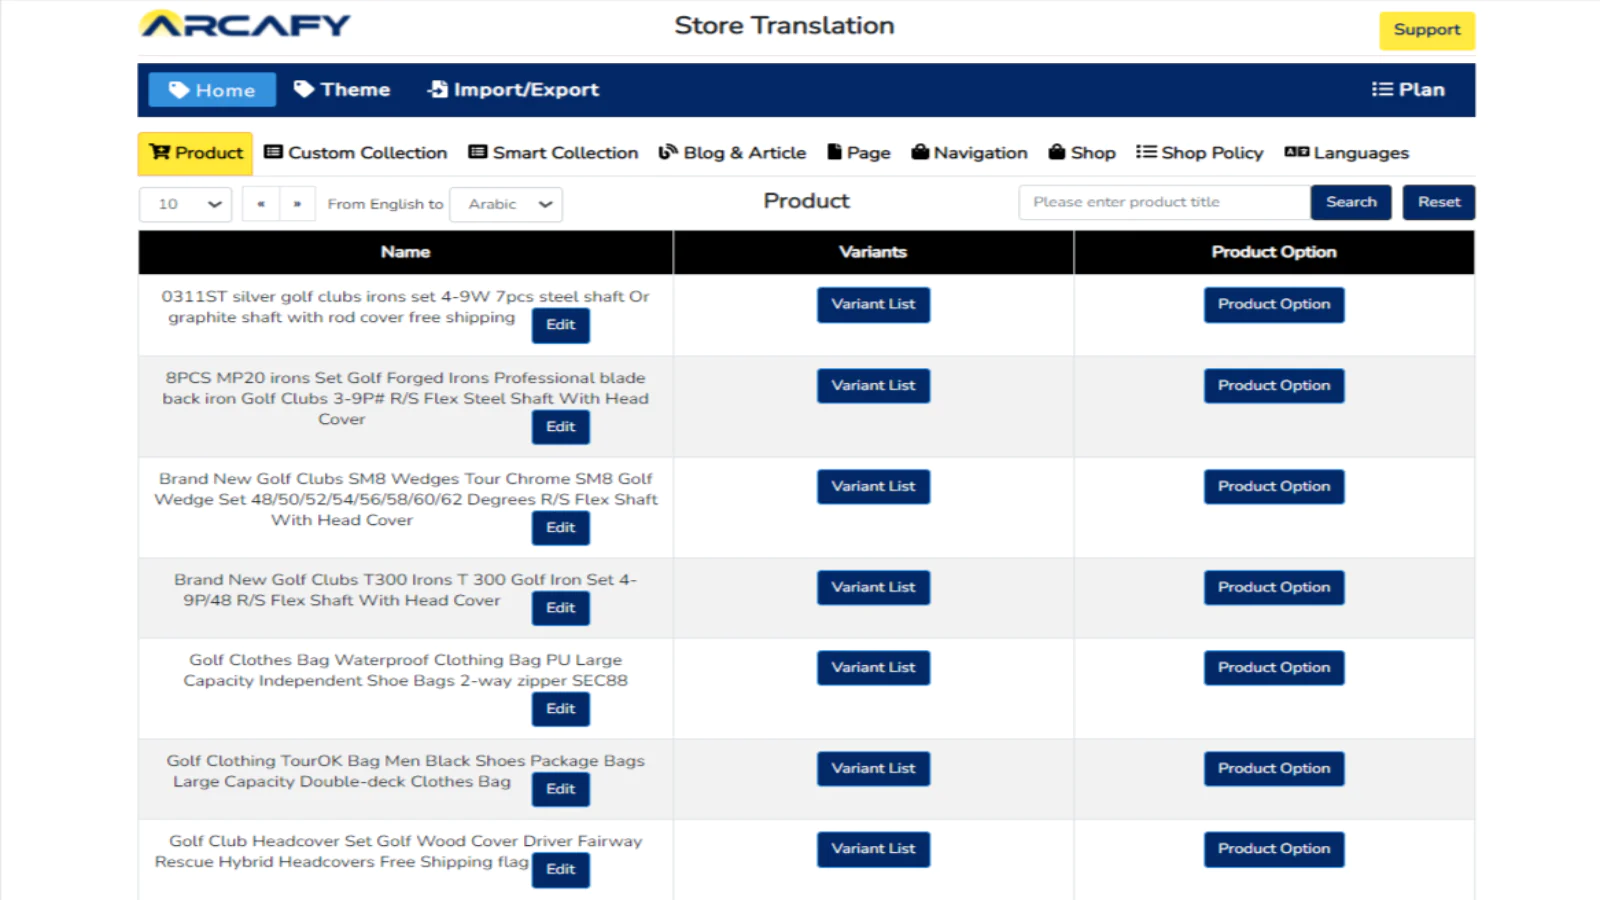
Task: Open Variant List for TourOK Bag
Action: (x=873, y=769)
